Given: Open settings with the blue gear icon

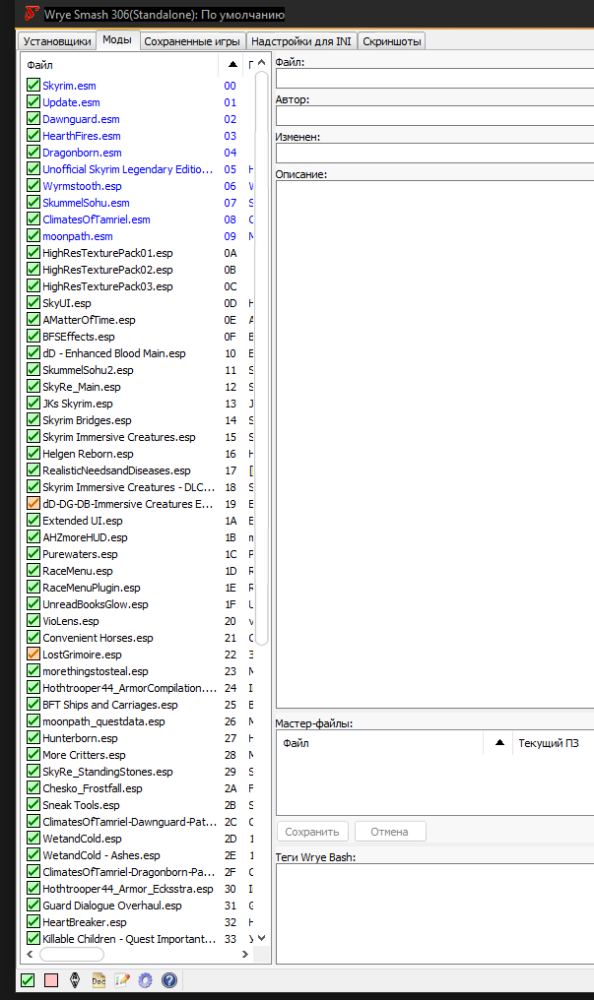Looking at the screenshot, I should point(145,980).
